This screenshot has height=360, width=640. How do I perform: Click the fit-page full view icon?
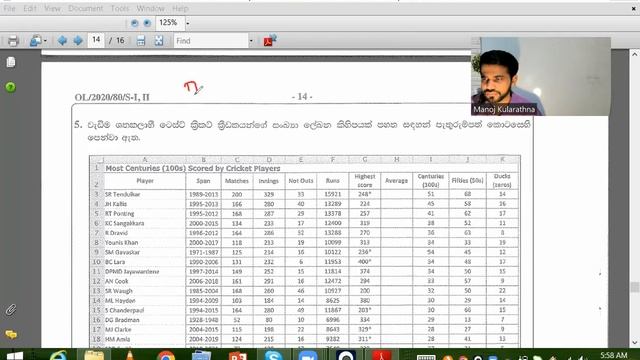(x=159, y=40)
